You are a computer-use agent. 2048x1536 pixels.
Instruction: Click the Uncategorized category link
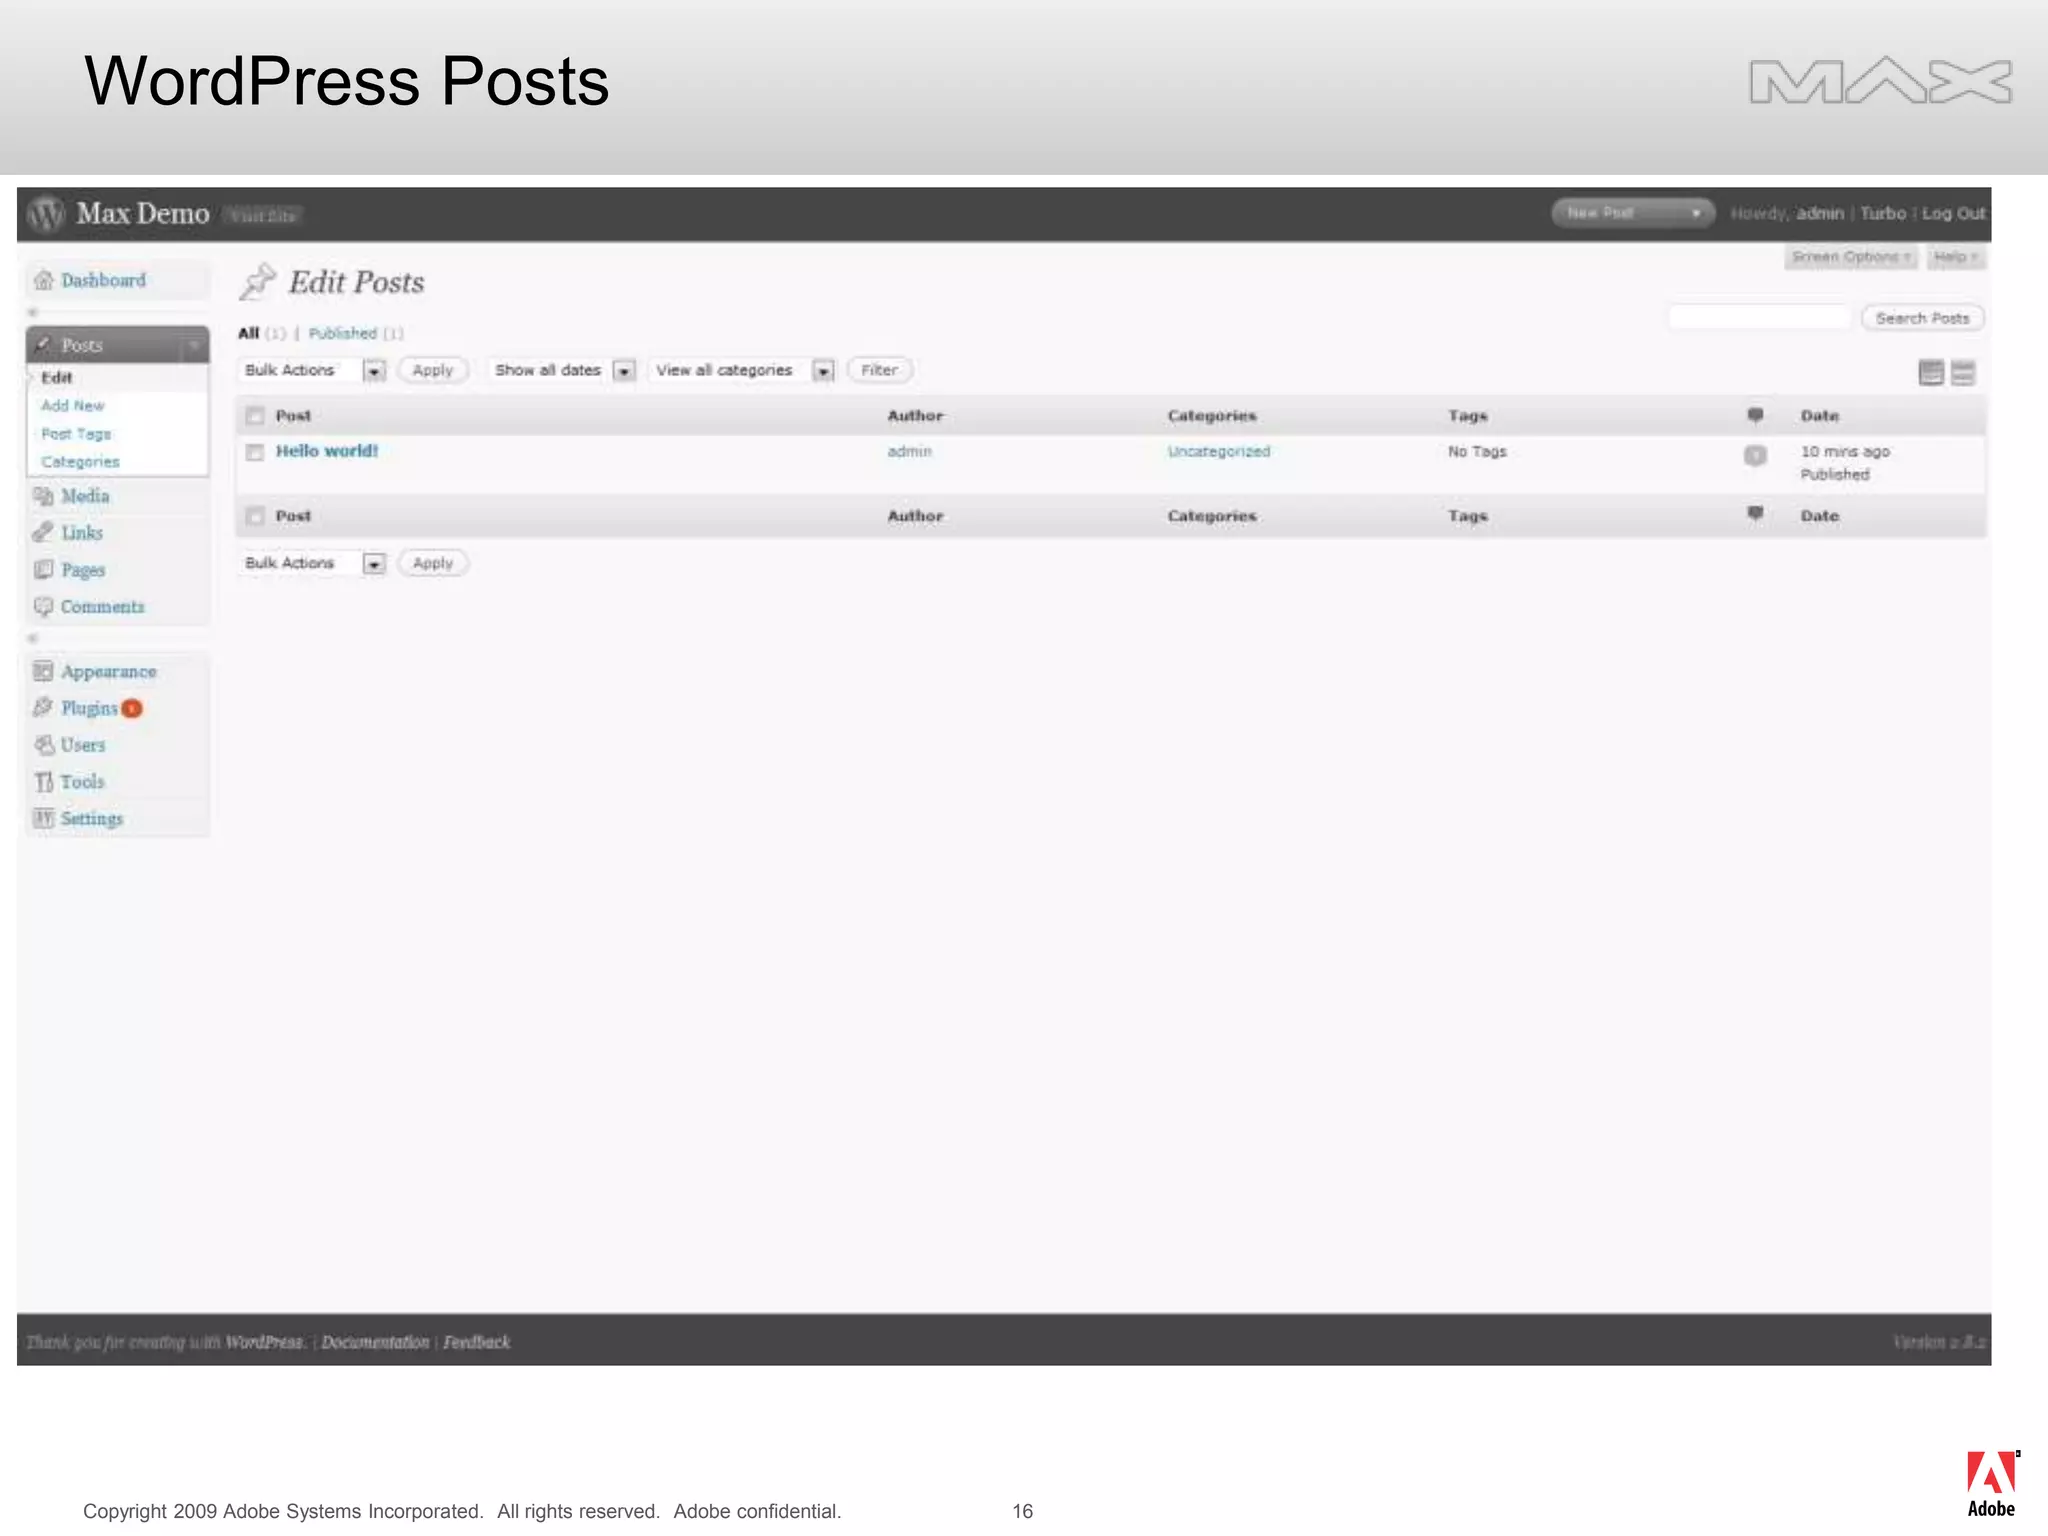pos(1219,452)
